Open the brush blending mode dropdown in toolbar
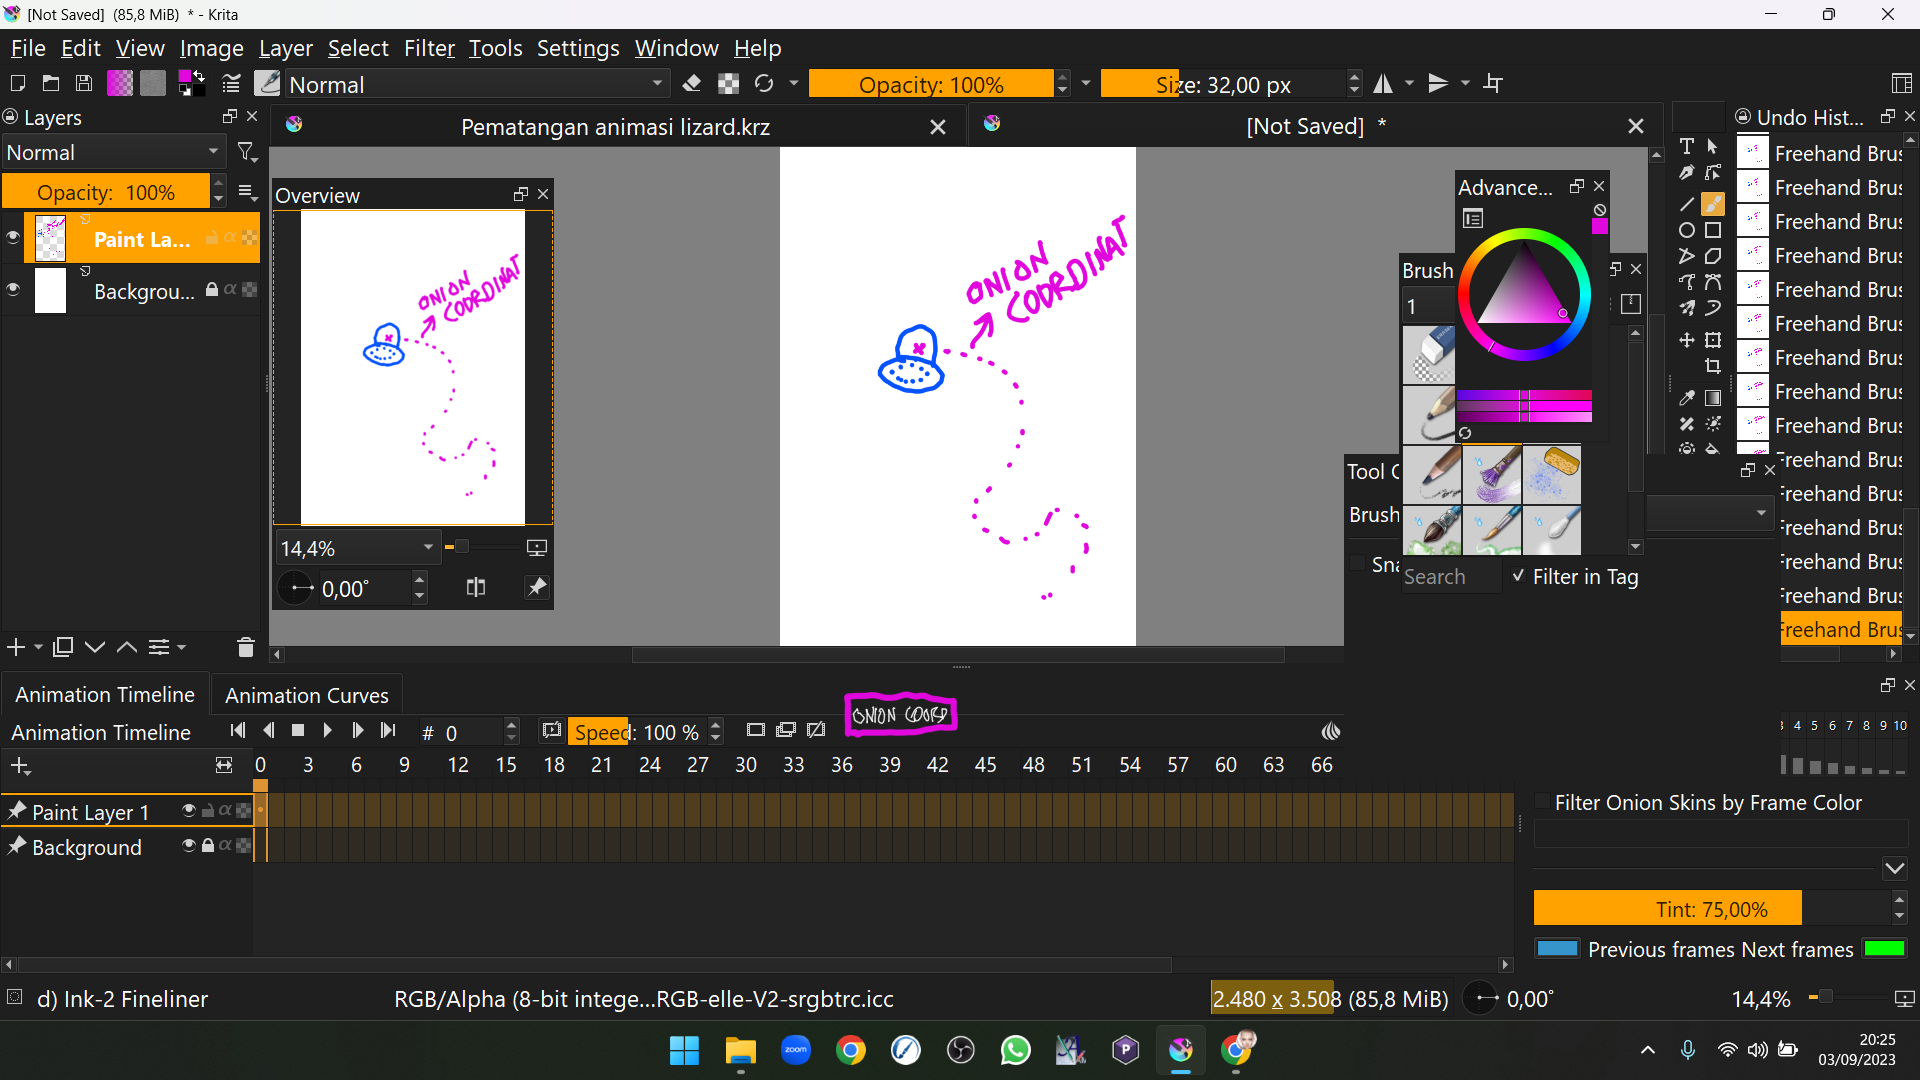The height and width of the screenshot is (1080, 1920). click(476, 85)
